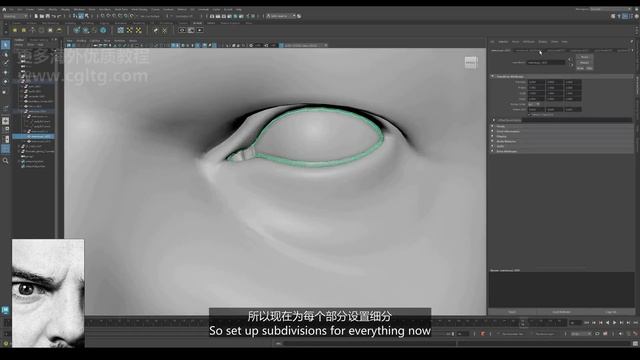Expand the Extra Attributes section
This screenshot has width=640, height=360.
click(x=493, y=151)
